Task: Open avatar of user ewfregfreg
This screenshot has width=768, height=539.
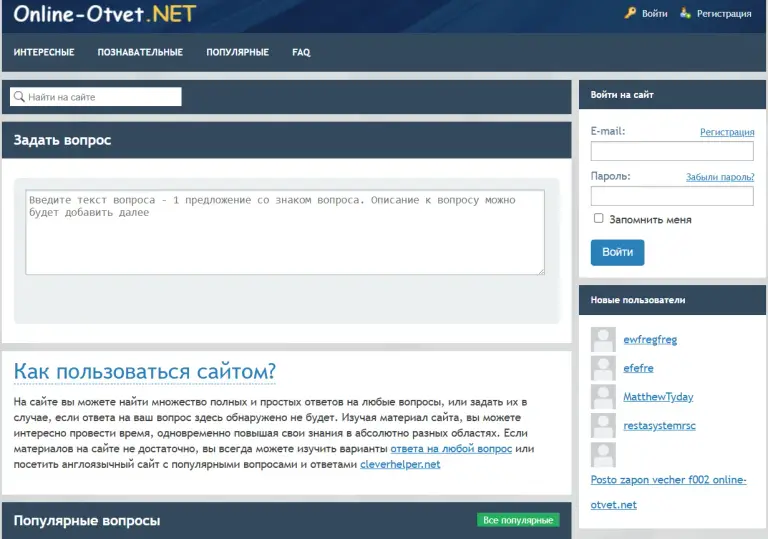Action: [603, 339]
